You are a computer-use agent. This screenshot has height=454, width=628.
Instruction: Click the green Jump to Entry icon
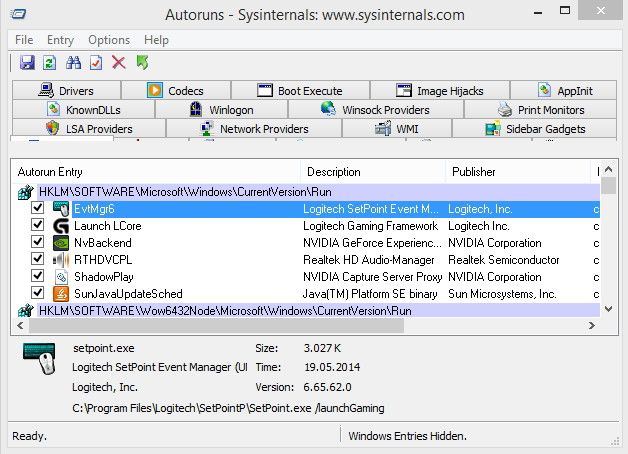(x=143, y=63)
